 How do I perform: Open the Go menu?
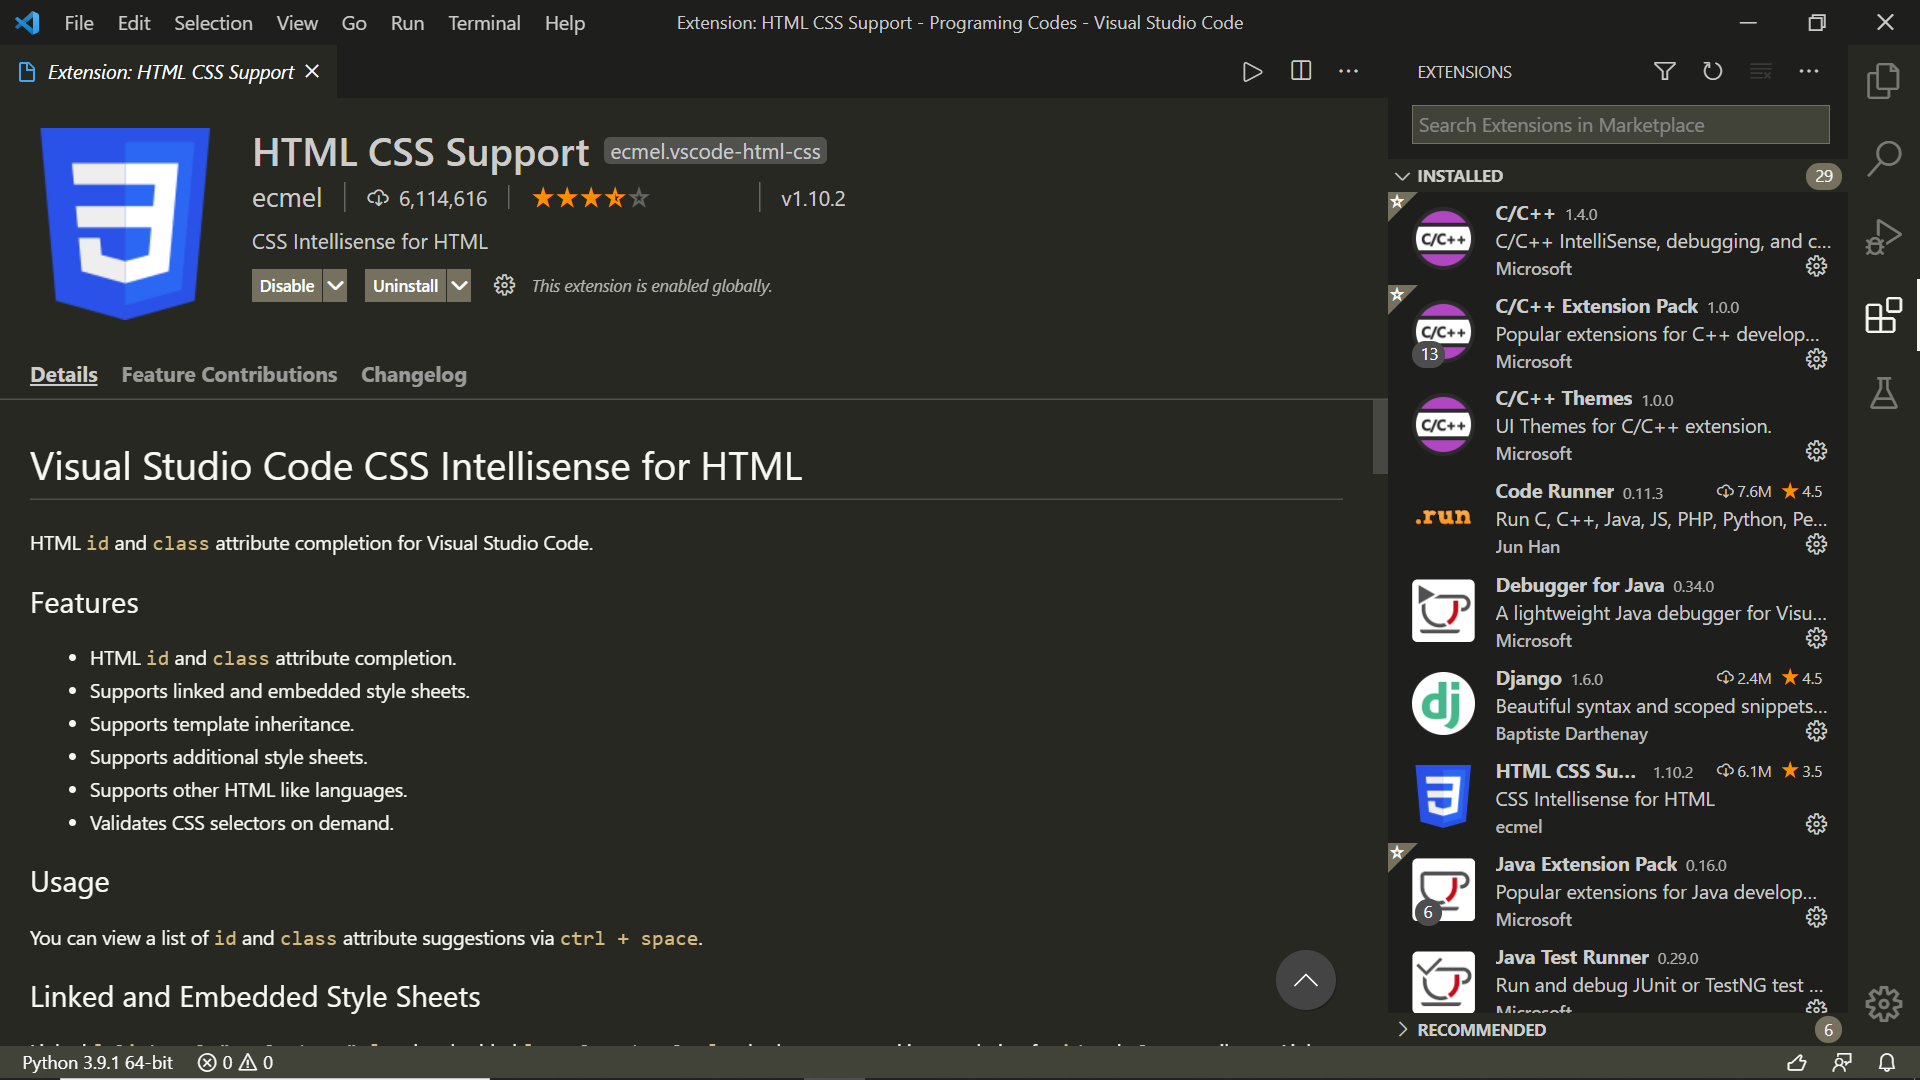point(354,23)
